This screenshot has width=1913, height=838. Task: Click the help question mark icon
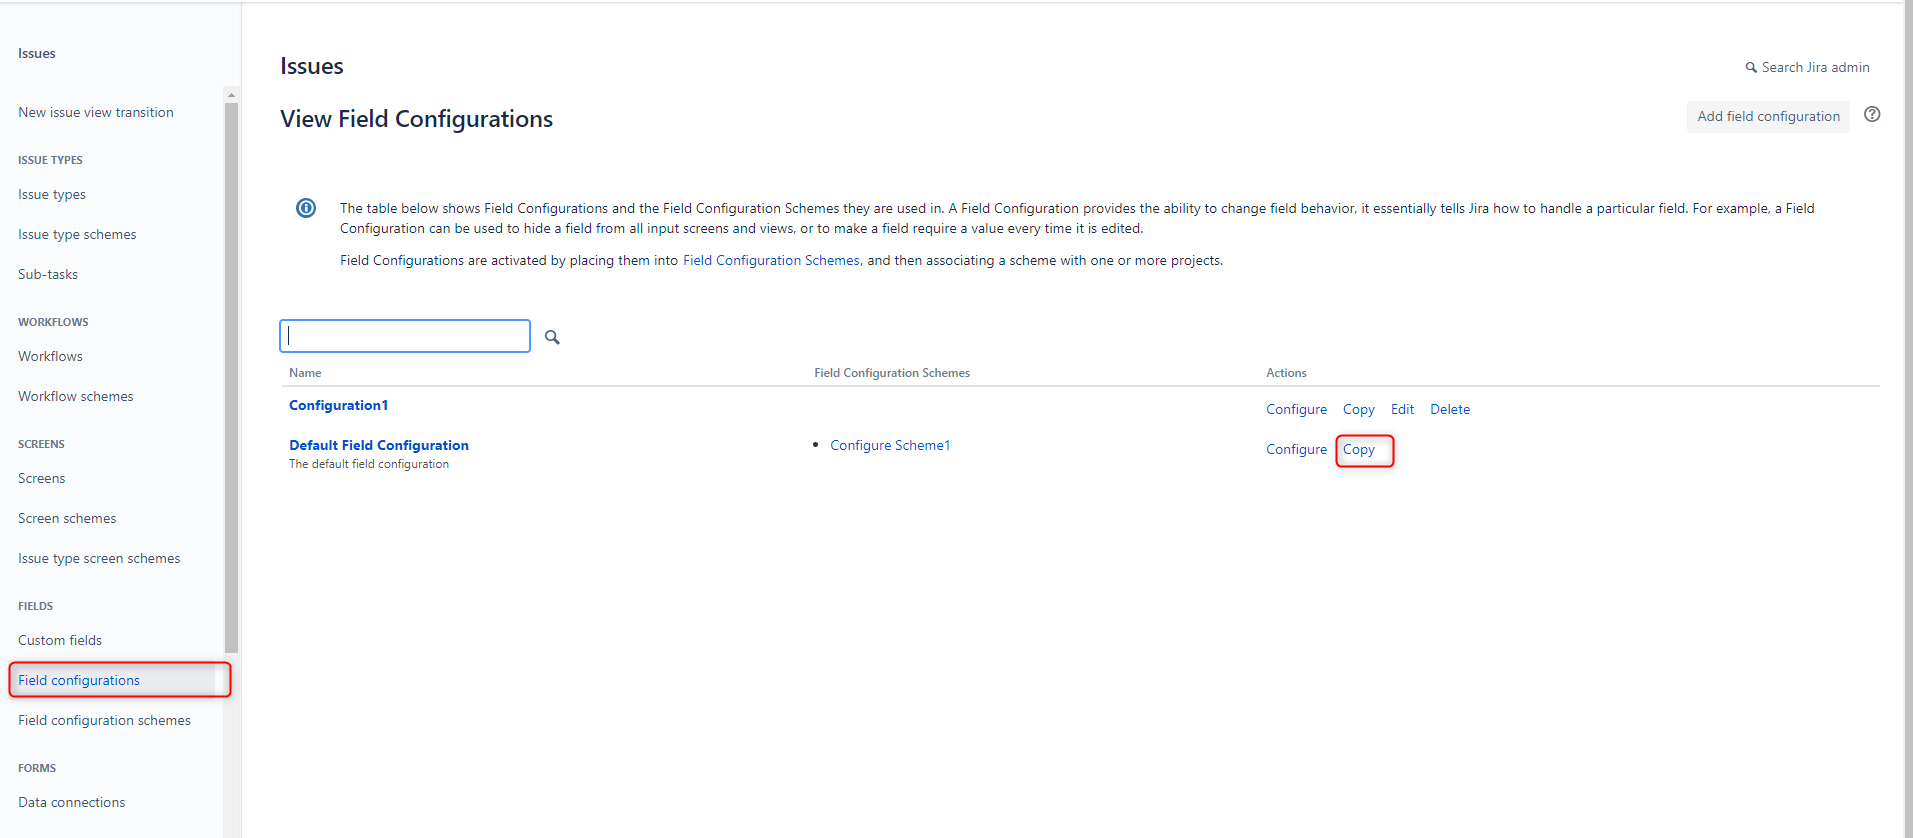pos(1872,115)
